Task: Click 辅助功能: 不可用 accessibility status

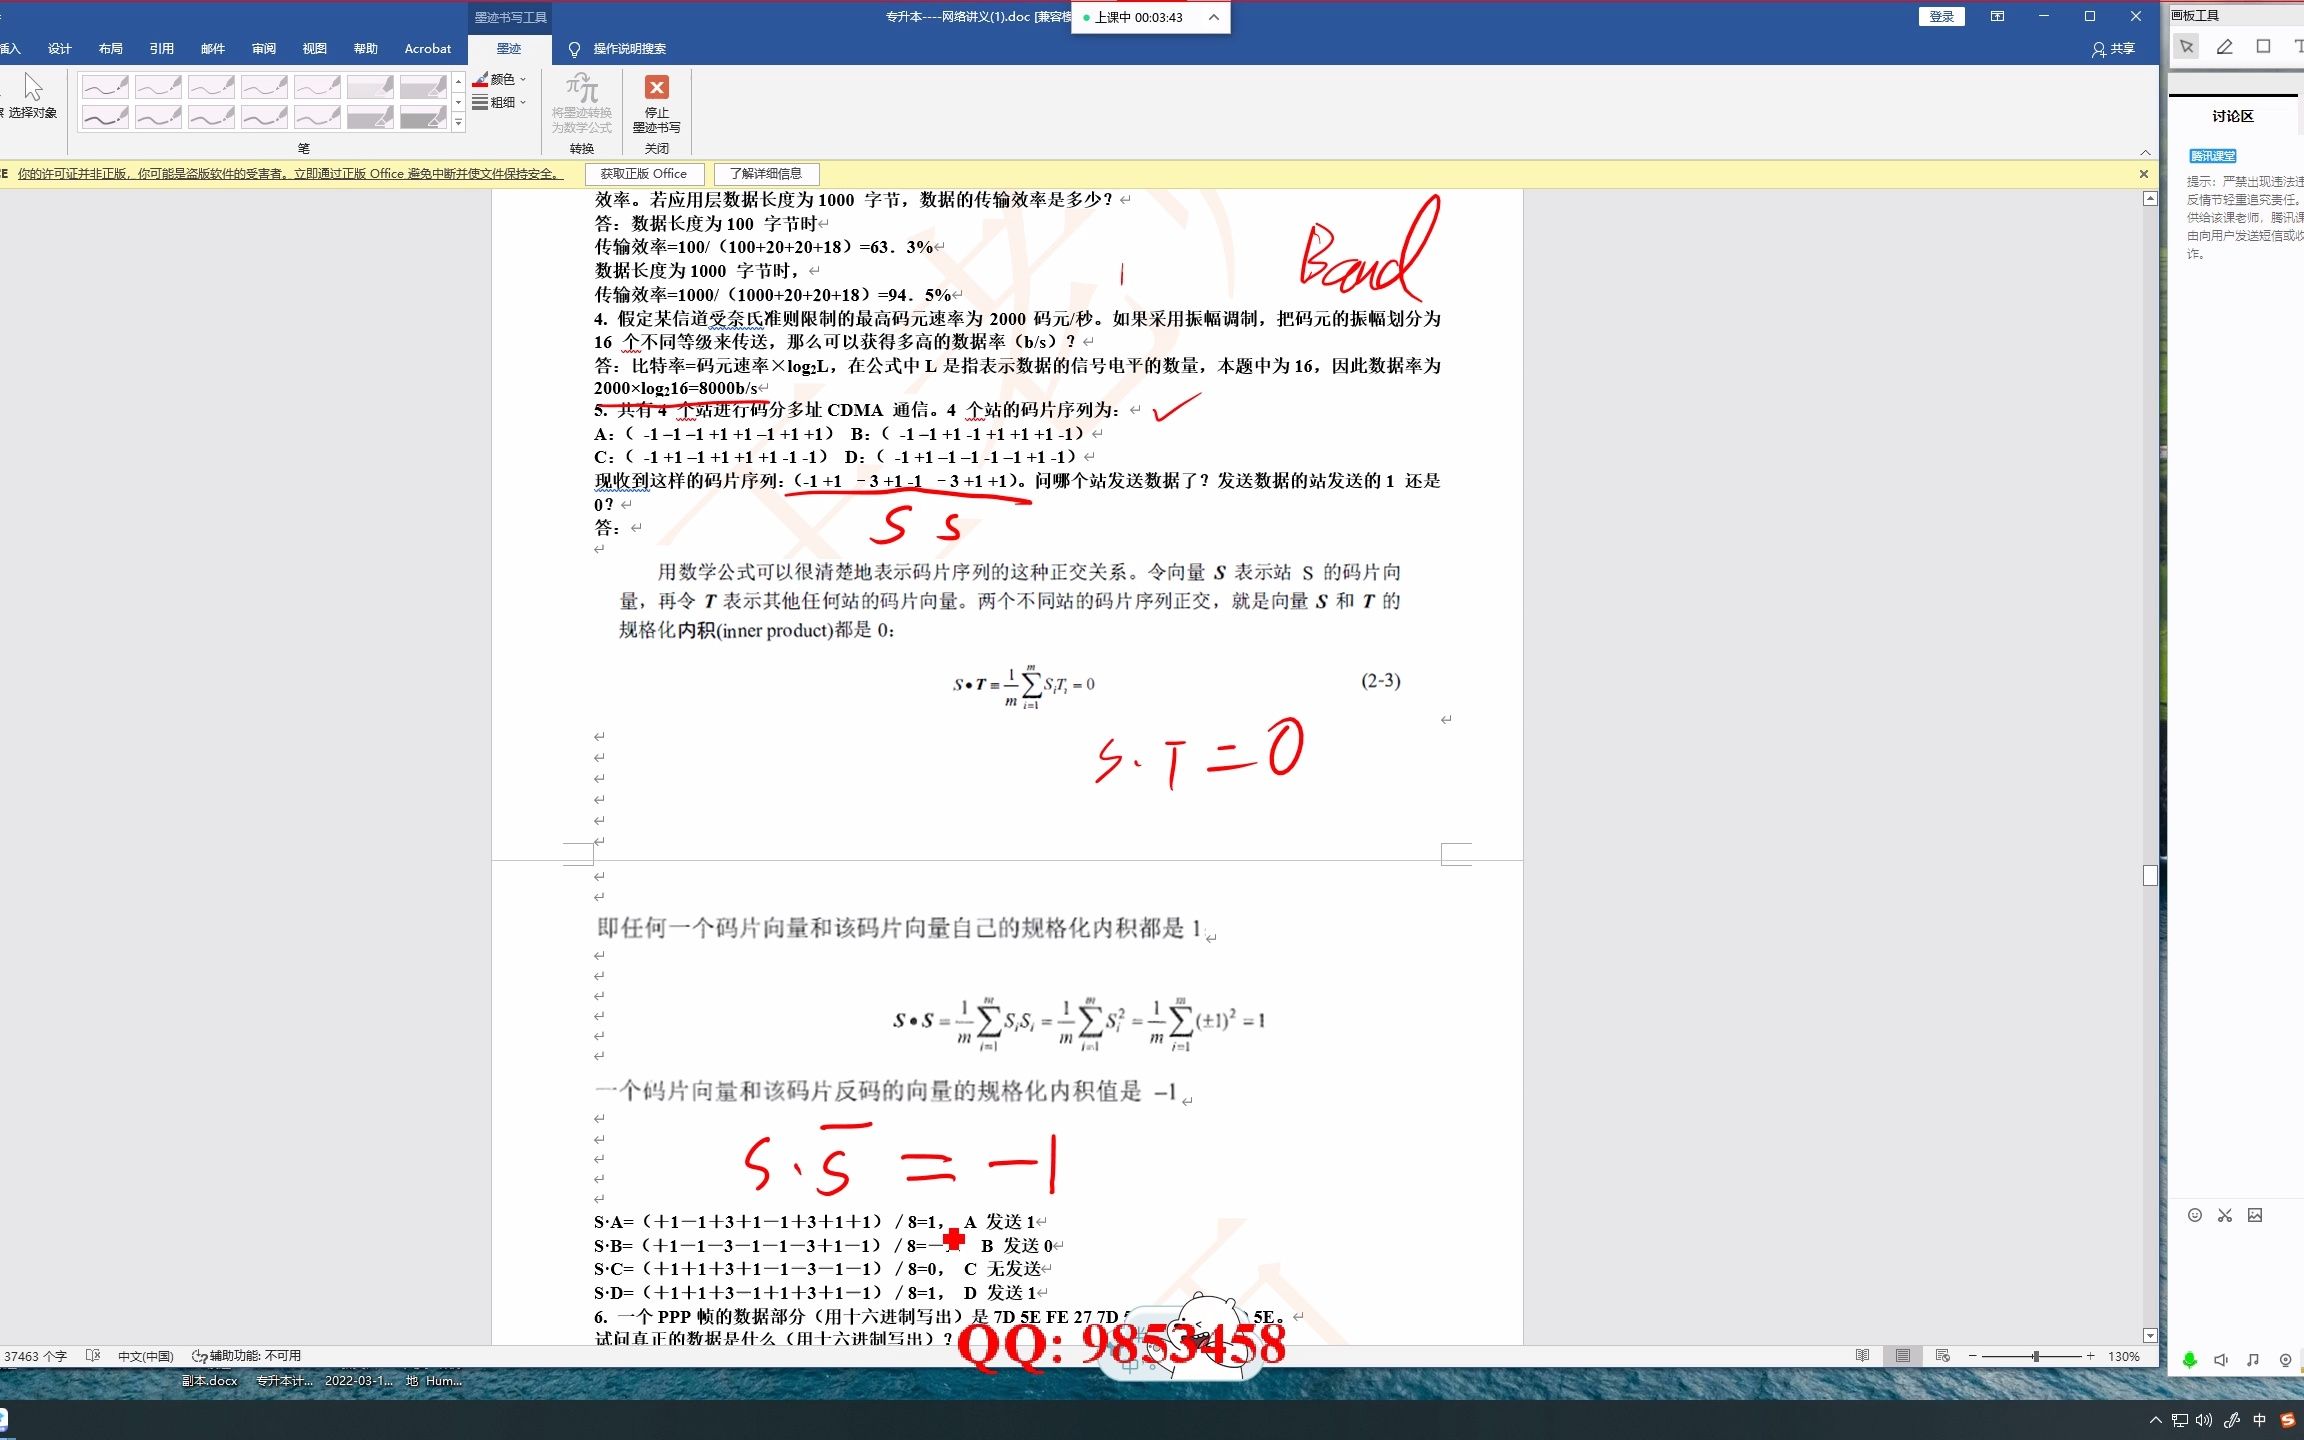Action: tap(247, 1356)
